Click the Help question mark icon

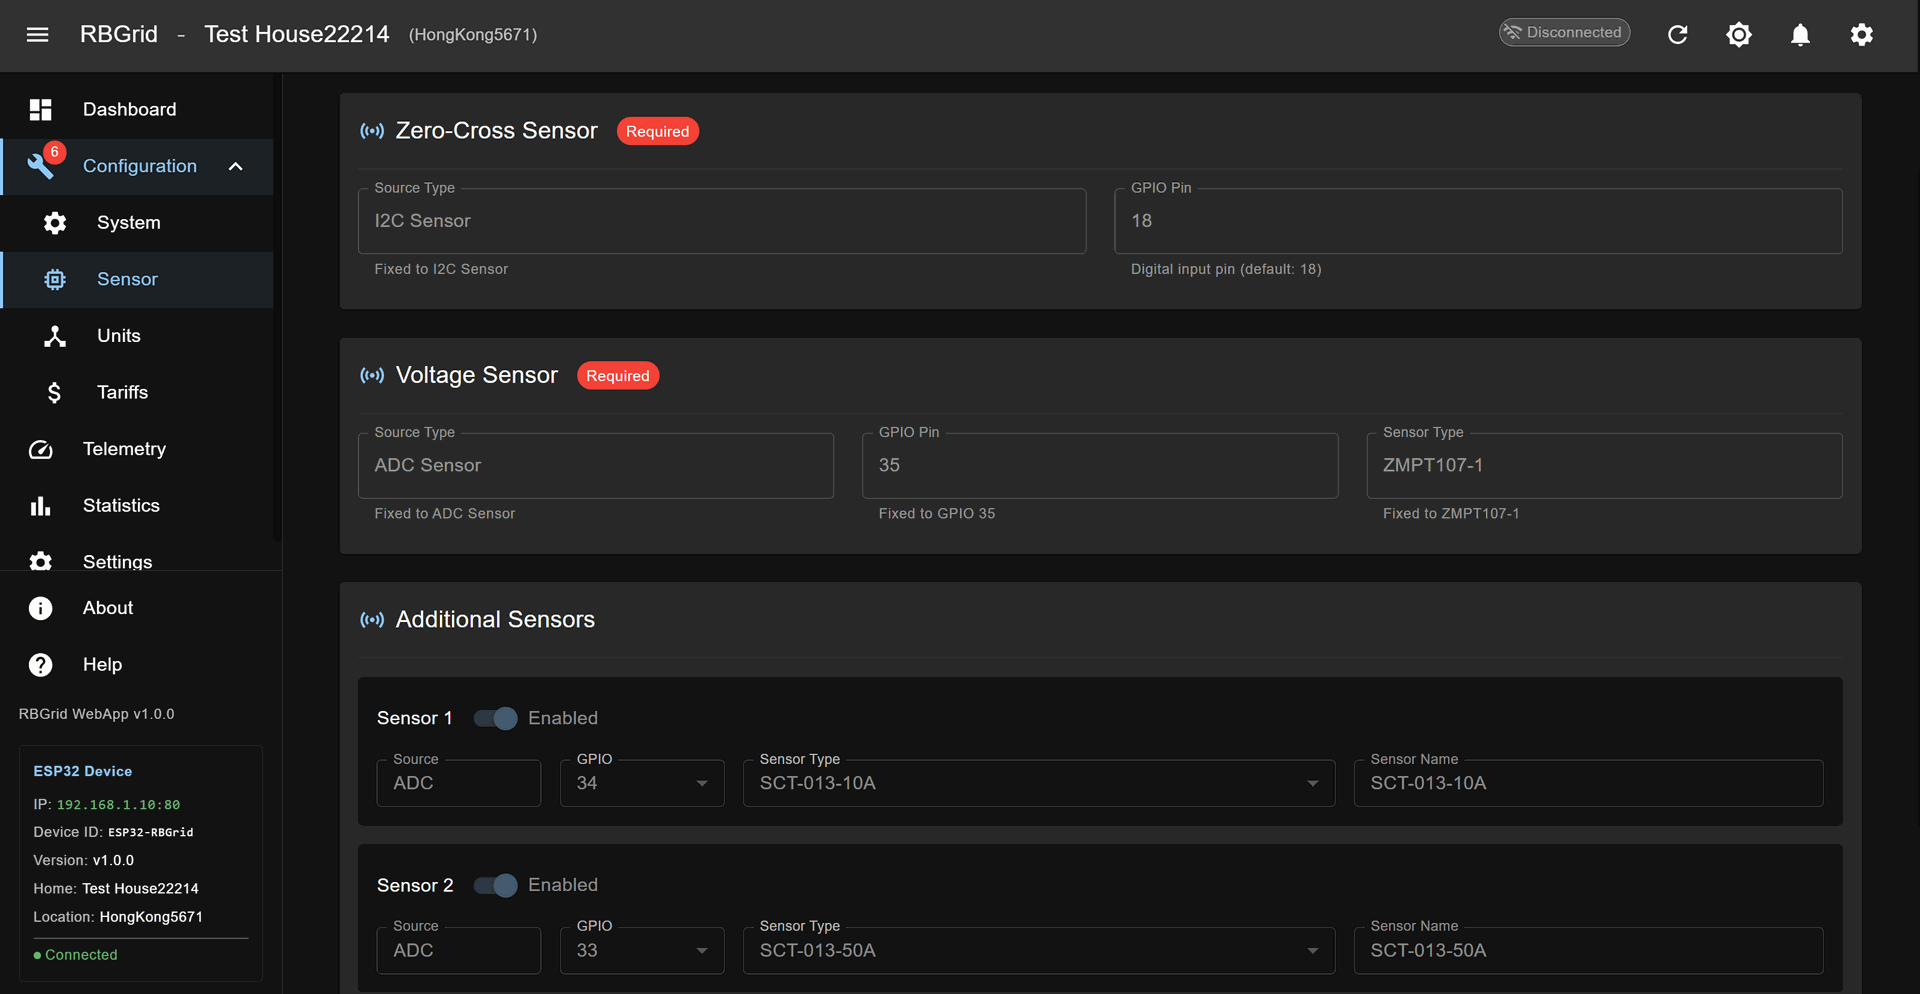41,665
